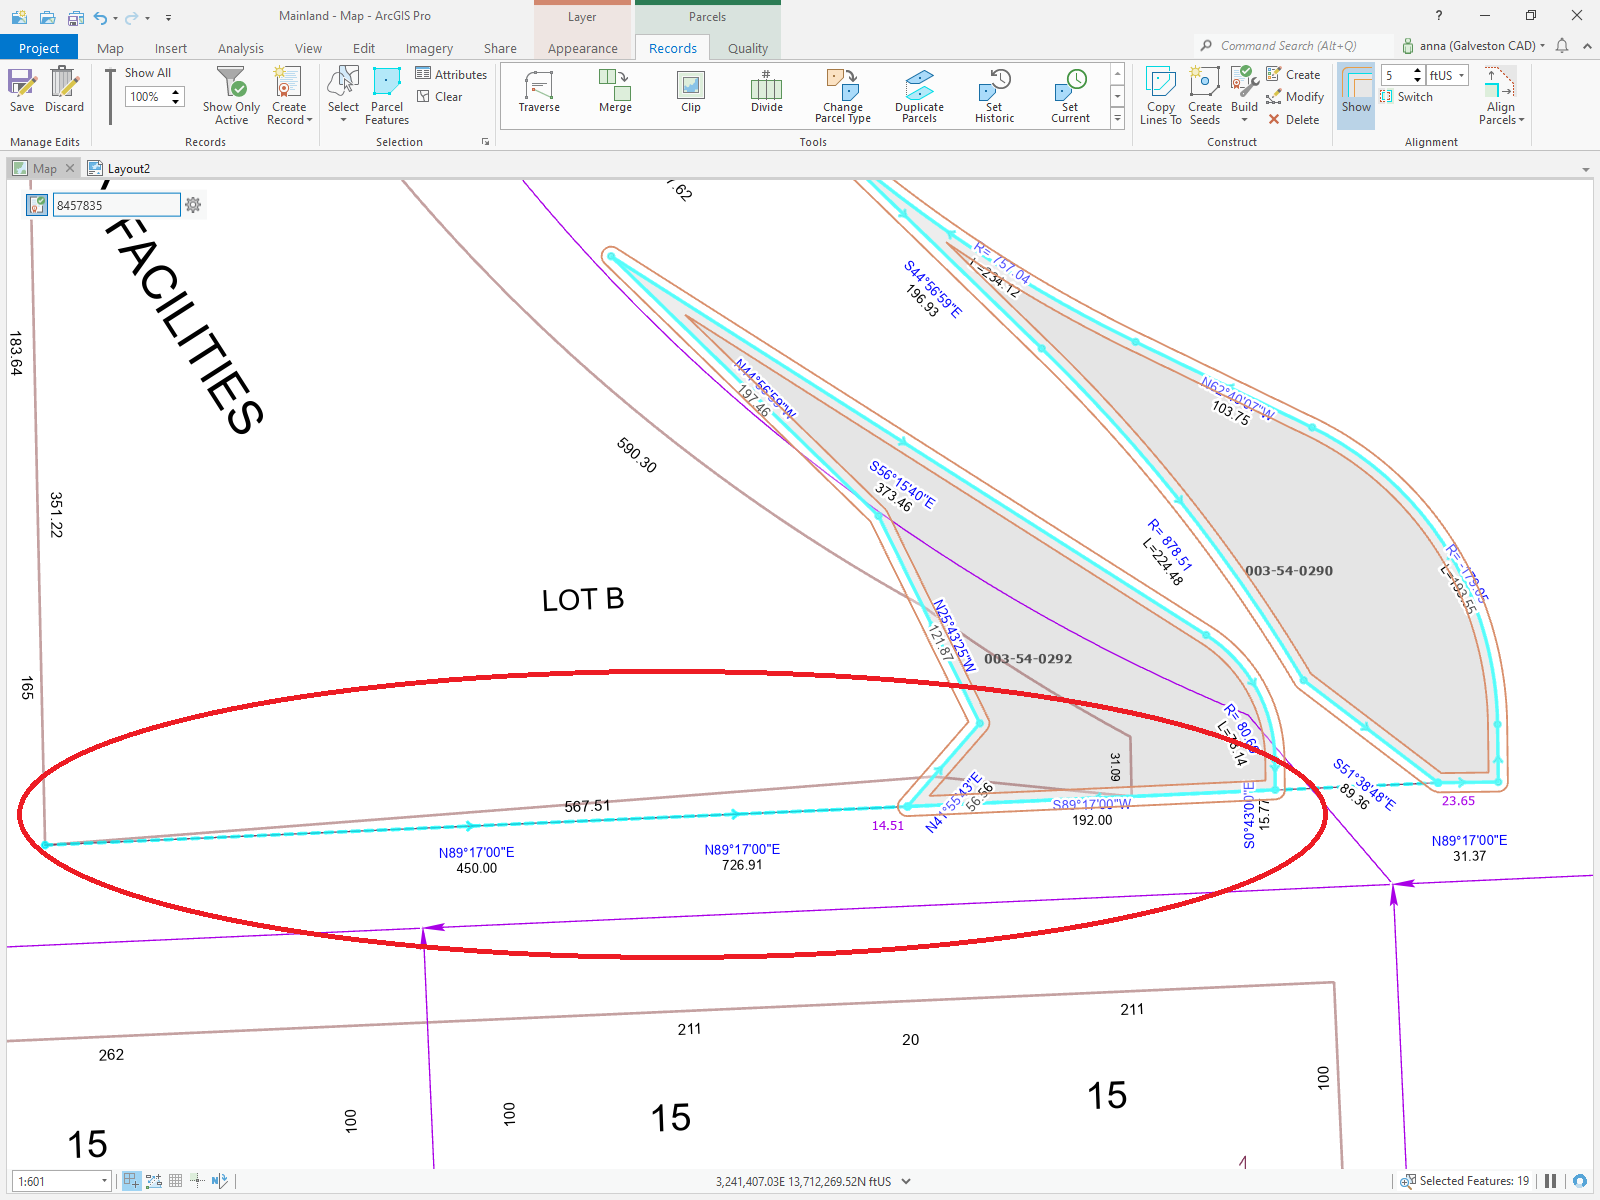
Task: Open the Edit ribbon tab
Action: click(364, 48)
